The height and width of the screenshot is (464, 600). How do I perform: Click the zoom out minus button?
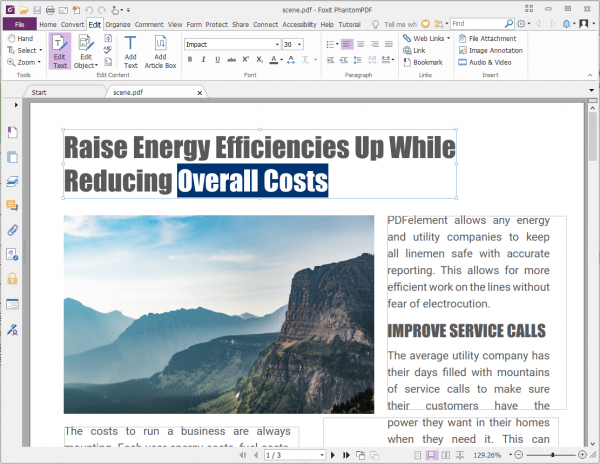click(x=519, y=455)
